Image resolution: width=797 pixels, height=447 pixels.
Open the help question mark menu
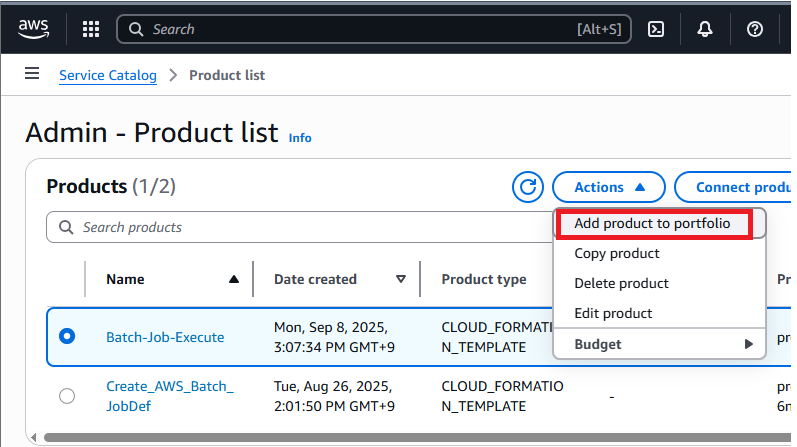[x=755, y=29]
